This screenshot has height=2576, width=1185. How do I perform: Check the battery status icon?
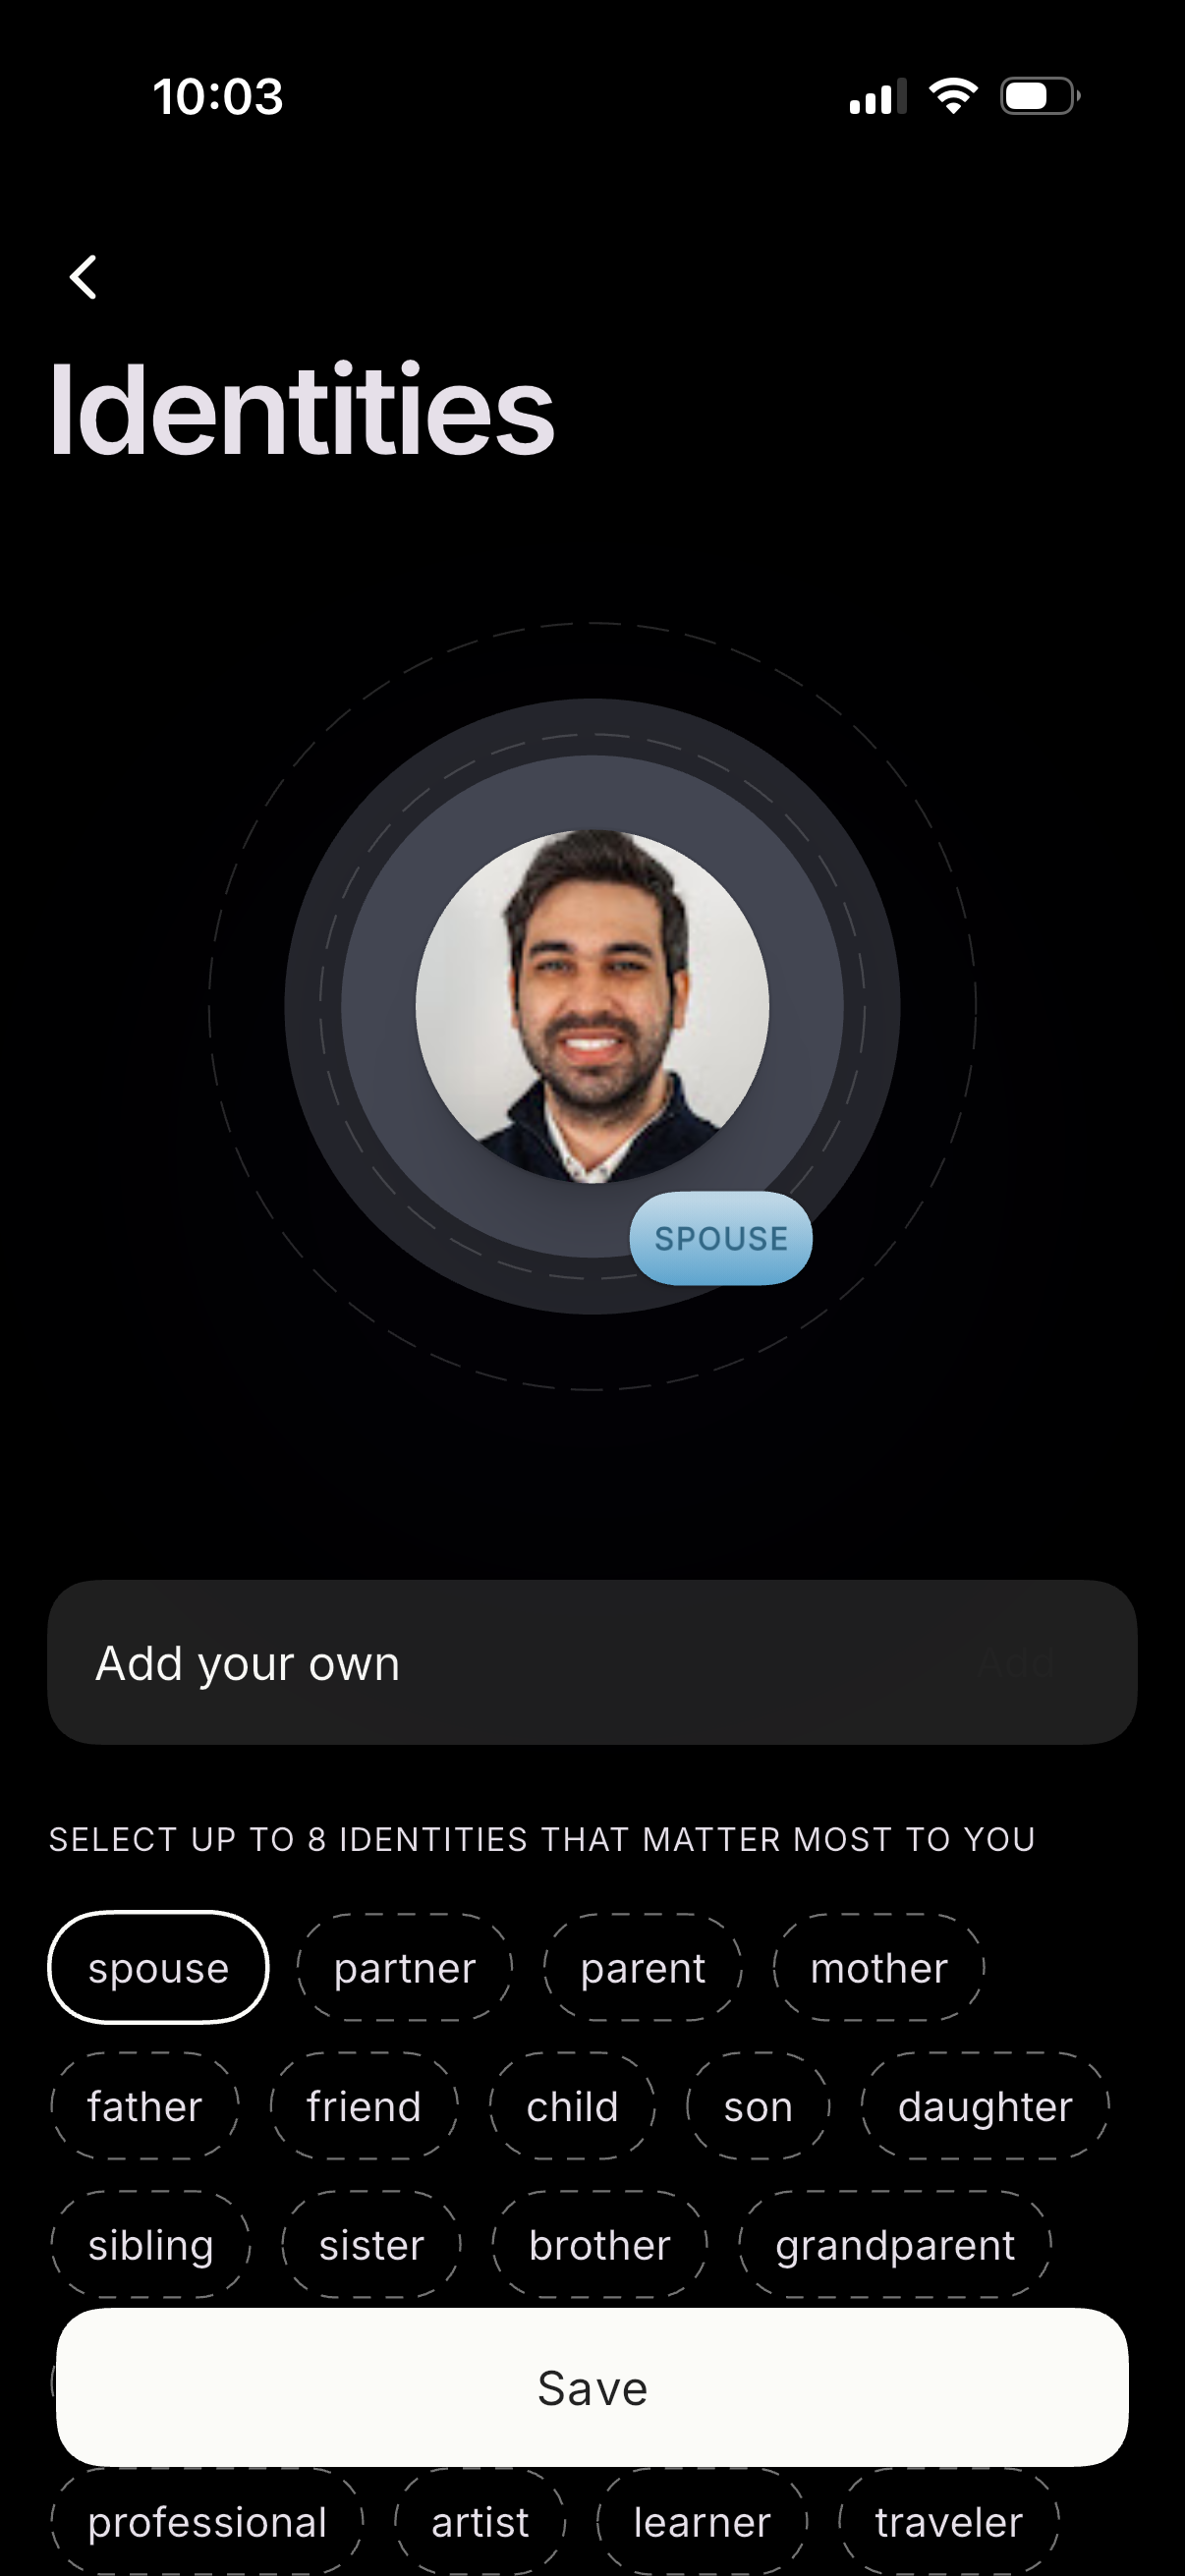click(x=1040, y=97)
